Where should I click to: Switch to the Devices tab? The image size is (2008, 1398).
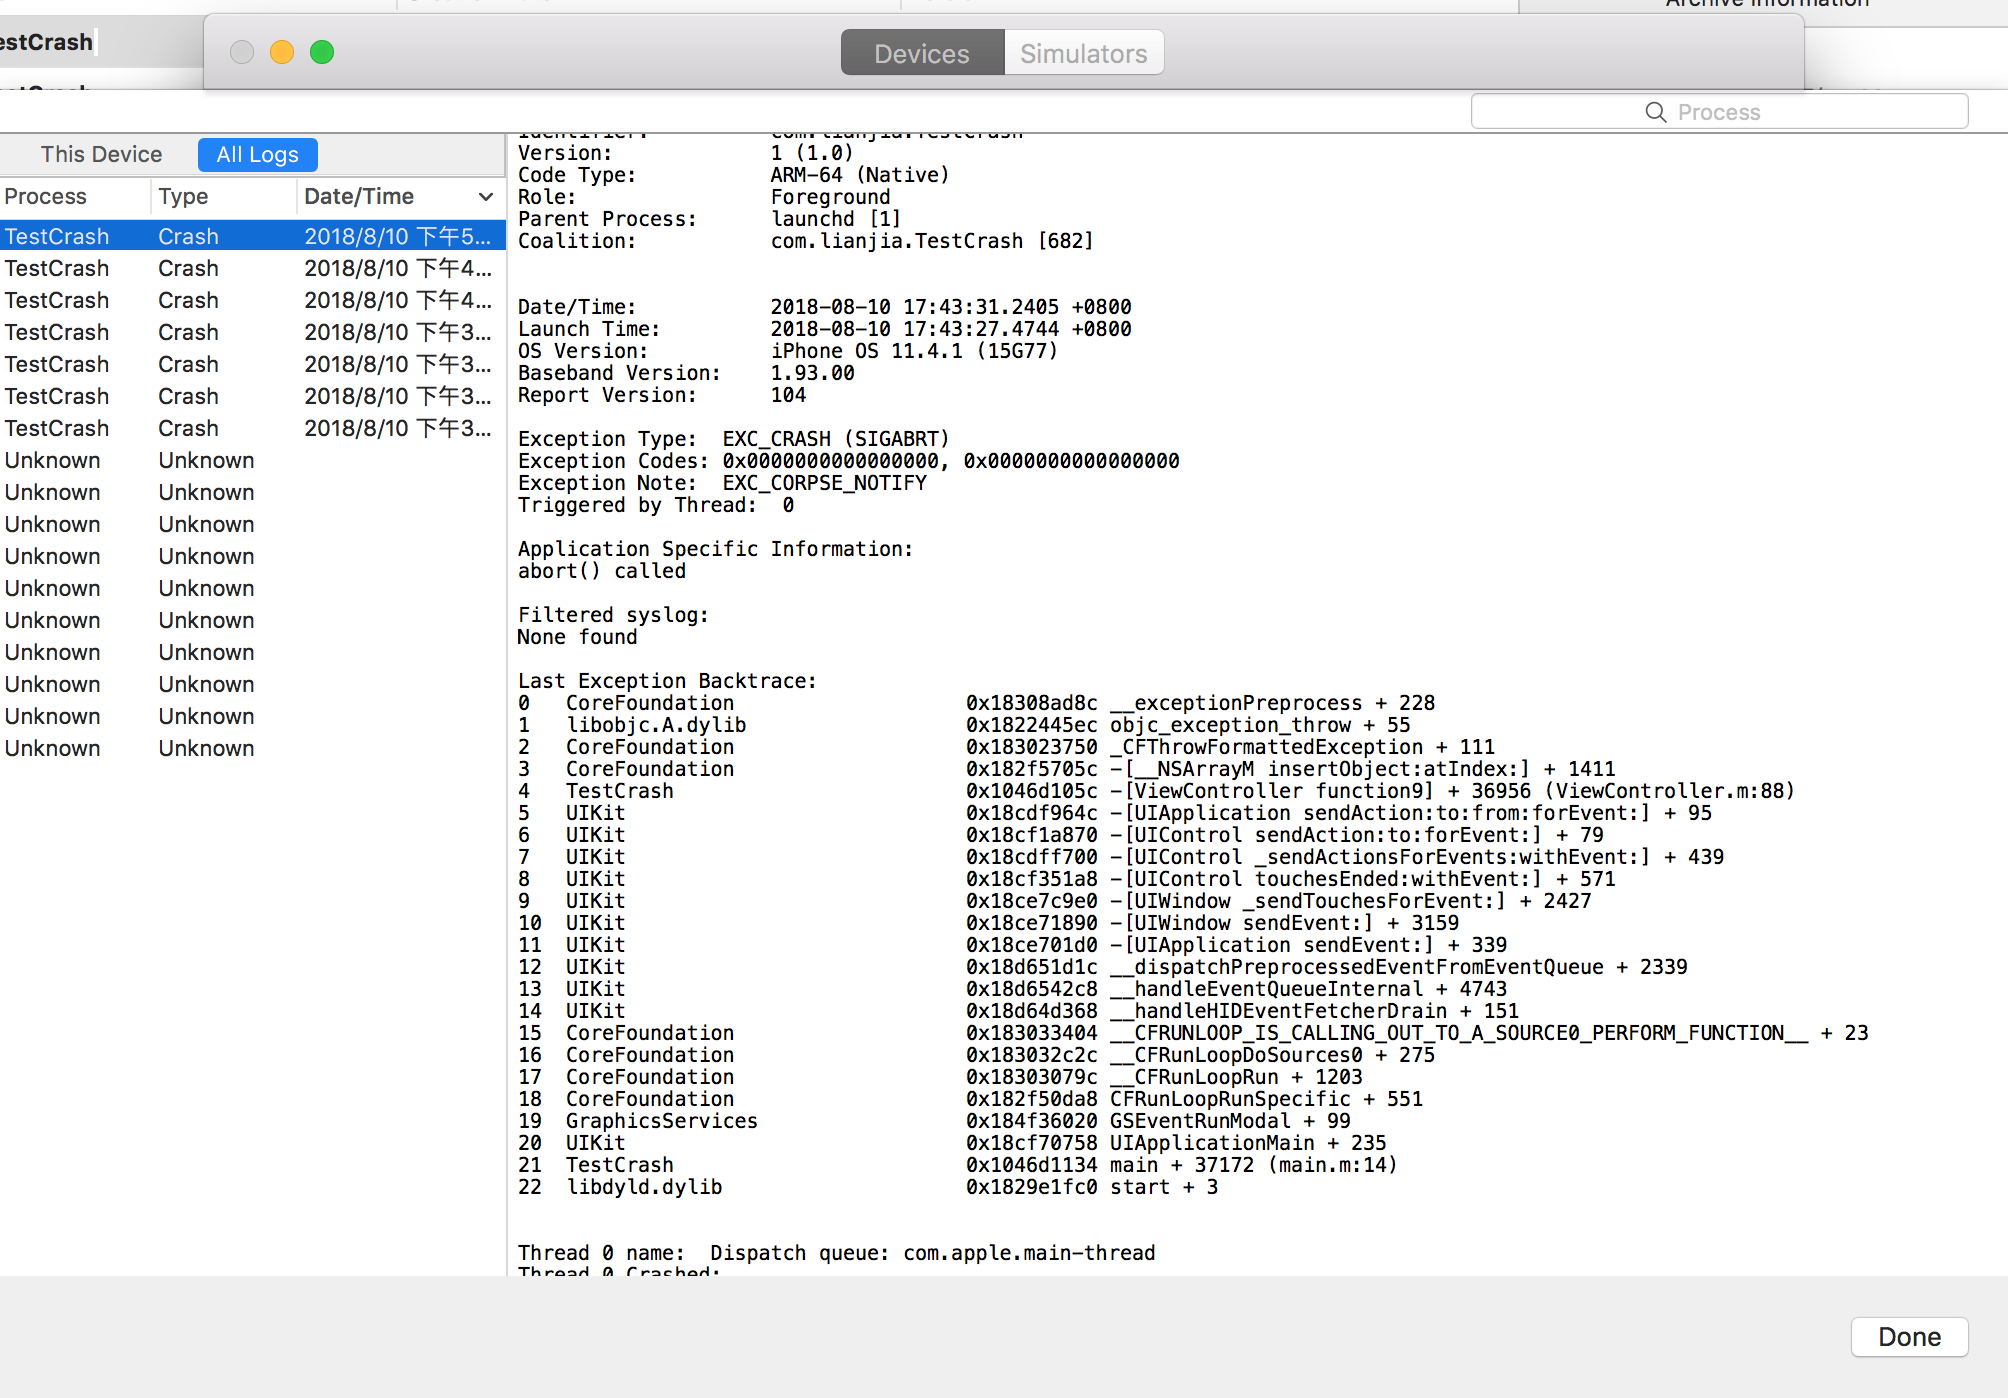[922, 53]
